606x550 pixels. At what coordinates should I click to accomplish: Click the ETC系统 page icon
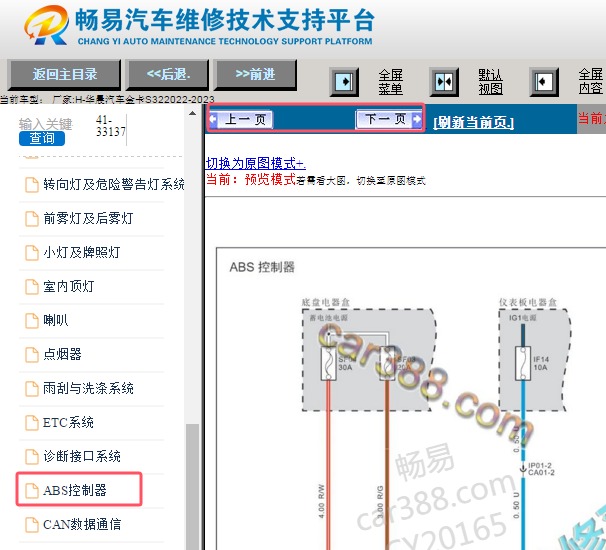coord(32,422)
